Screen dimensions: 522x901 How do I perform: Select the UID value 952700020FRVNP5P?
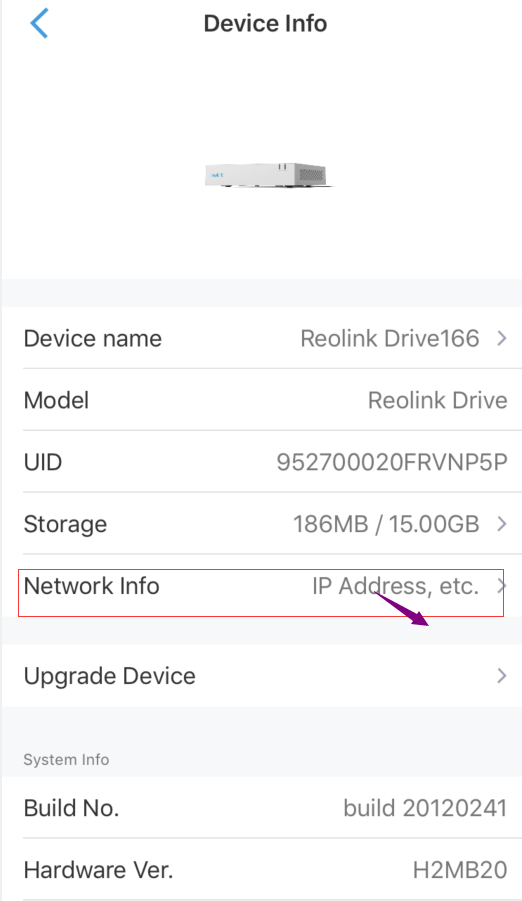(x=392, y=462)
